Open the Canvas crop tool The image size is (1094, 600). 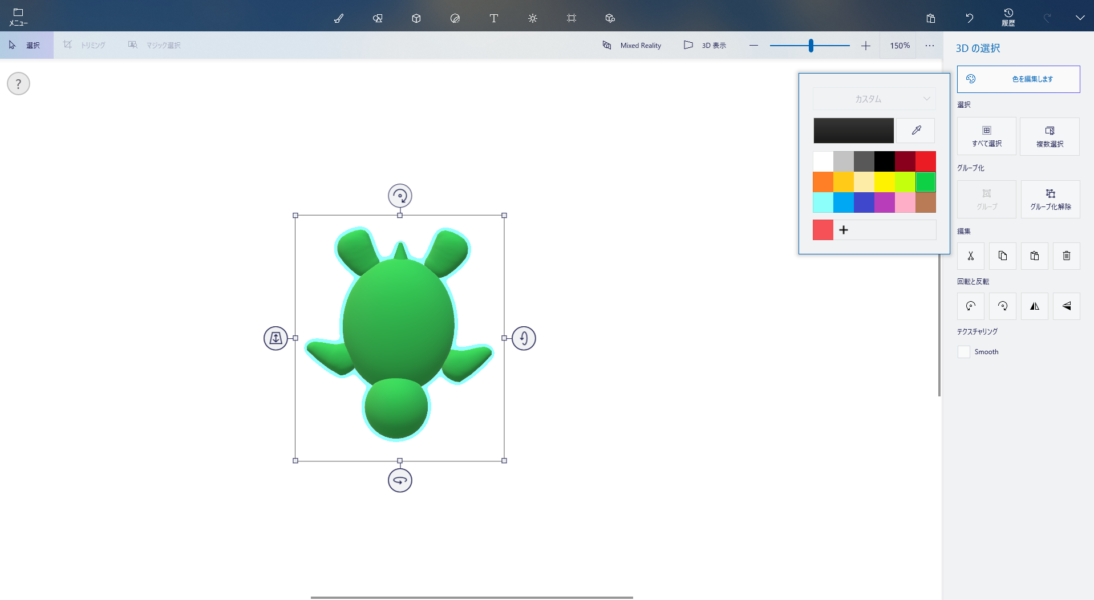571,18
